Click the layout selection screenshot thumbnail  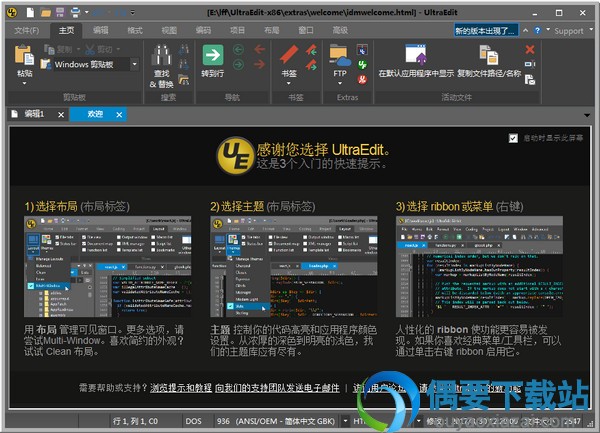(108, 267)
